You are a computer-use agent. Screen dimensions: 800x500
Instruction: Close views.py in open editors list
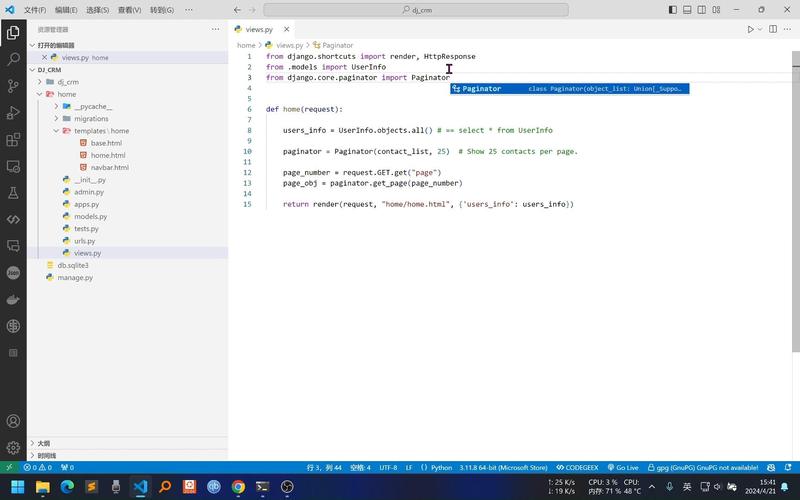tap(44, 58)
